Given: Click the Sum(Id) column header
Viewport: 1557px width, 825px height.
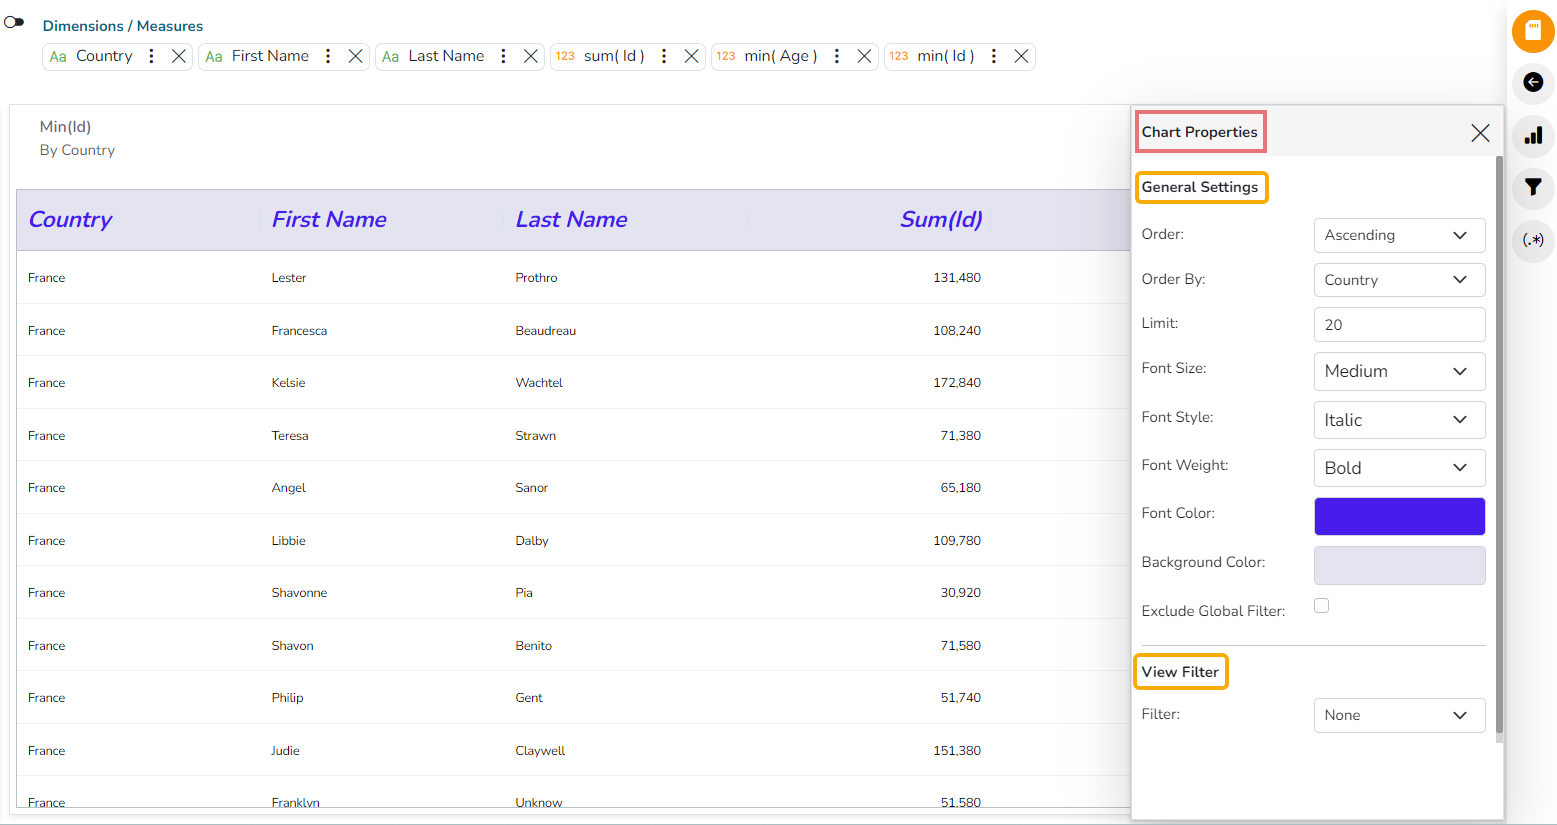Looking at the screenshot, I should click(x=940, y=220).
